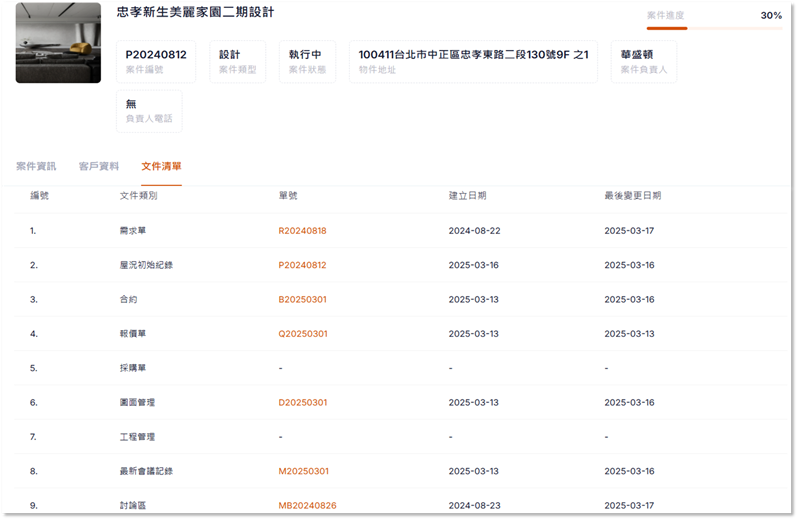Open the 屋況初始紀錄 link P20240812 in the table

pyautogui.click(x=302, y=265)
